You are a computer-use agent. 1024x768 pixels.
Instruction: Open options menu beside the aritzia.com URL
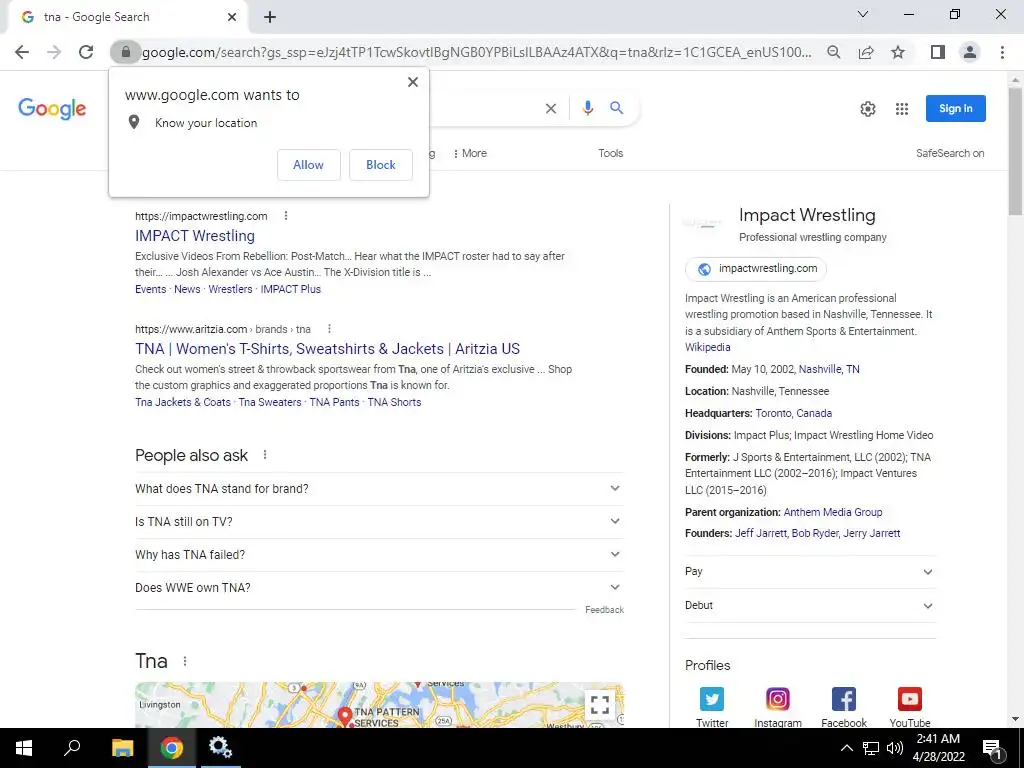click(x=329, y=328)
